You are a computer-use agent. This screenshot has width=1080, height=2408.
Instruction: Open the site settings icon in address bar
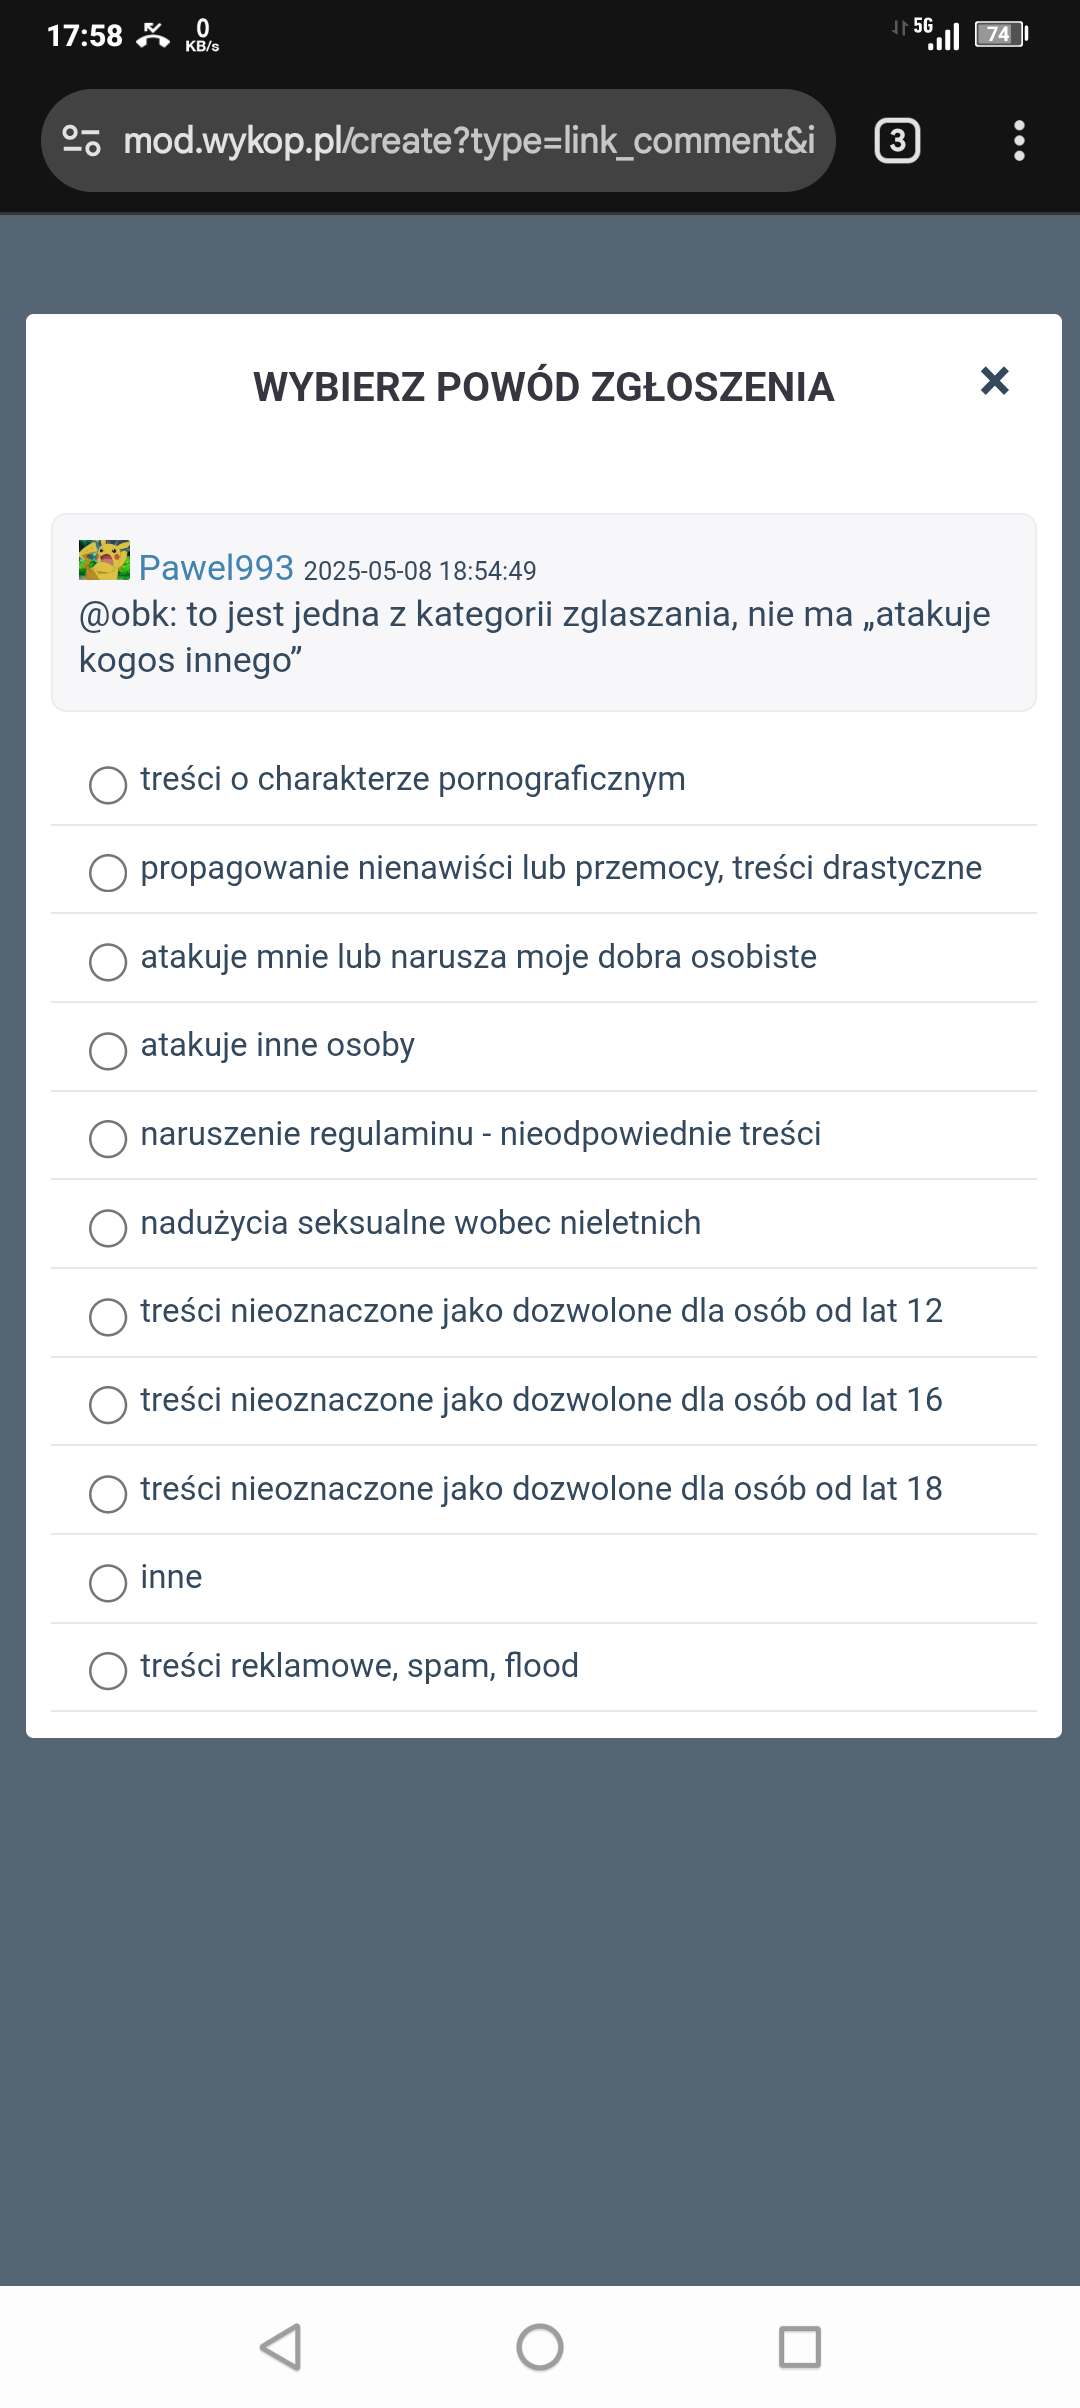coord(81,141)
